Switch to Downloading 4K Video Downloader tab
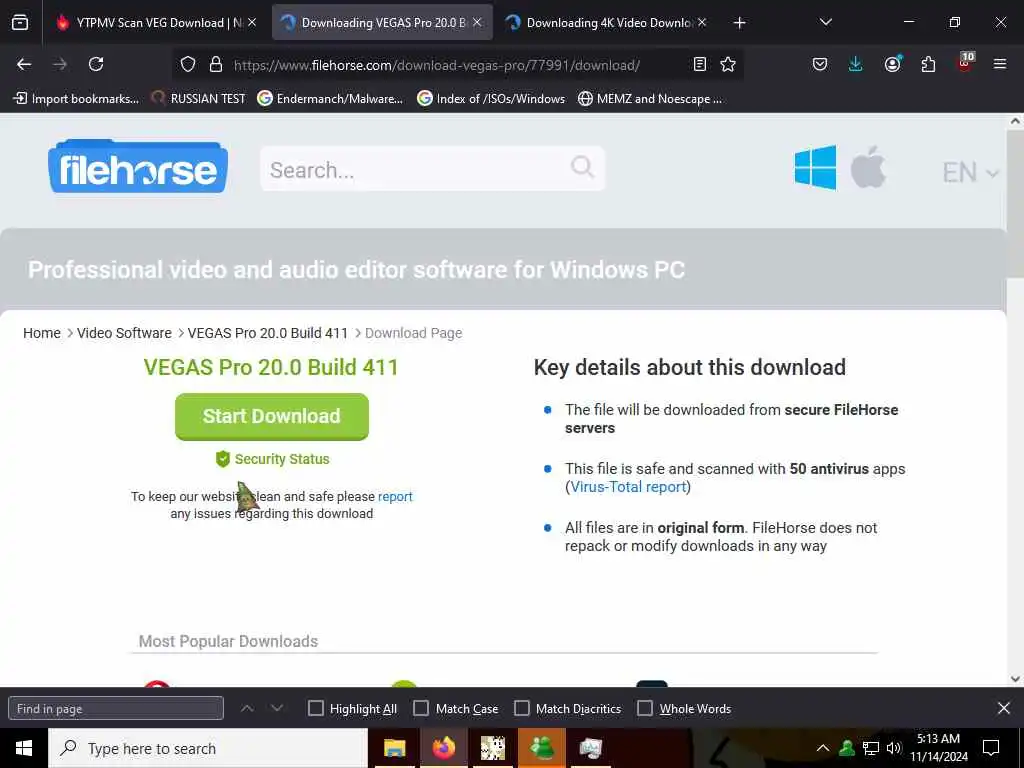Screen dimensions: 1024x768 607,23
